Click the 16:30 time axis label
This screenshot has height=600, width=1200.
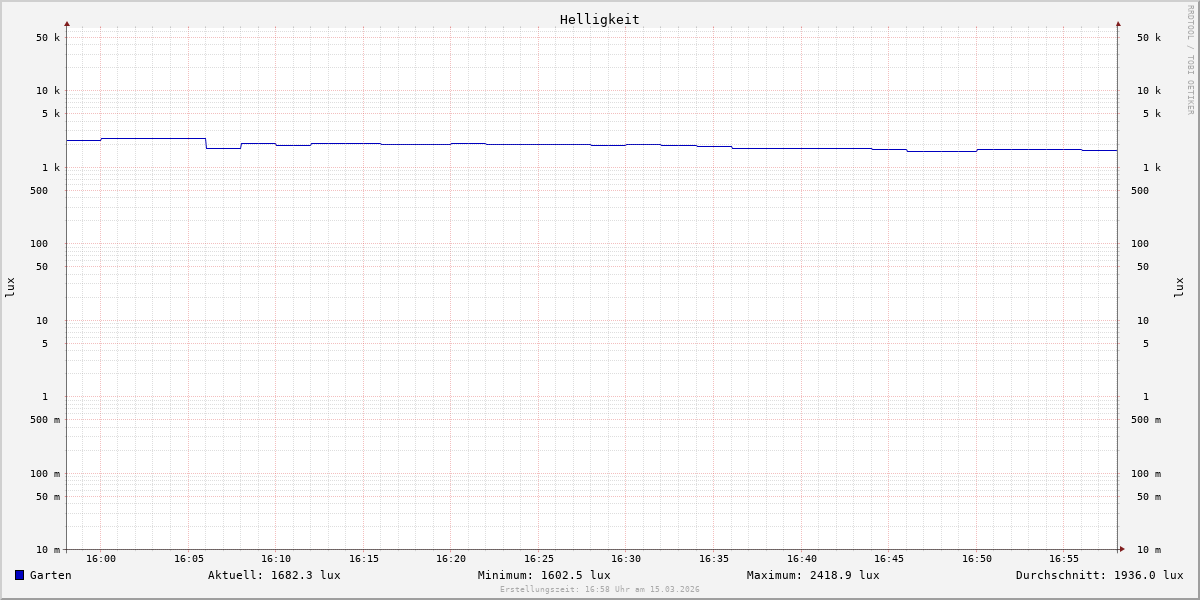click(x=626, y=559)
